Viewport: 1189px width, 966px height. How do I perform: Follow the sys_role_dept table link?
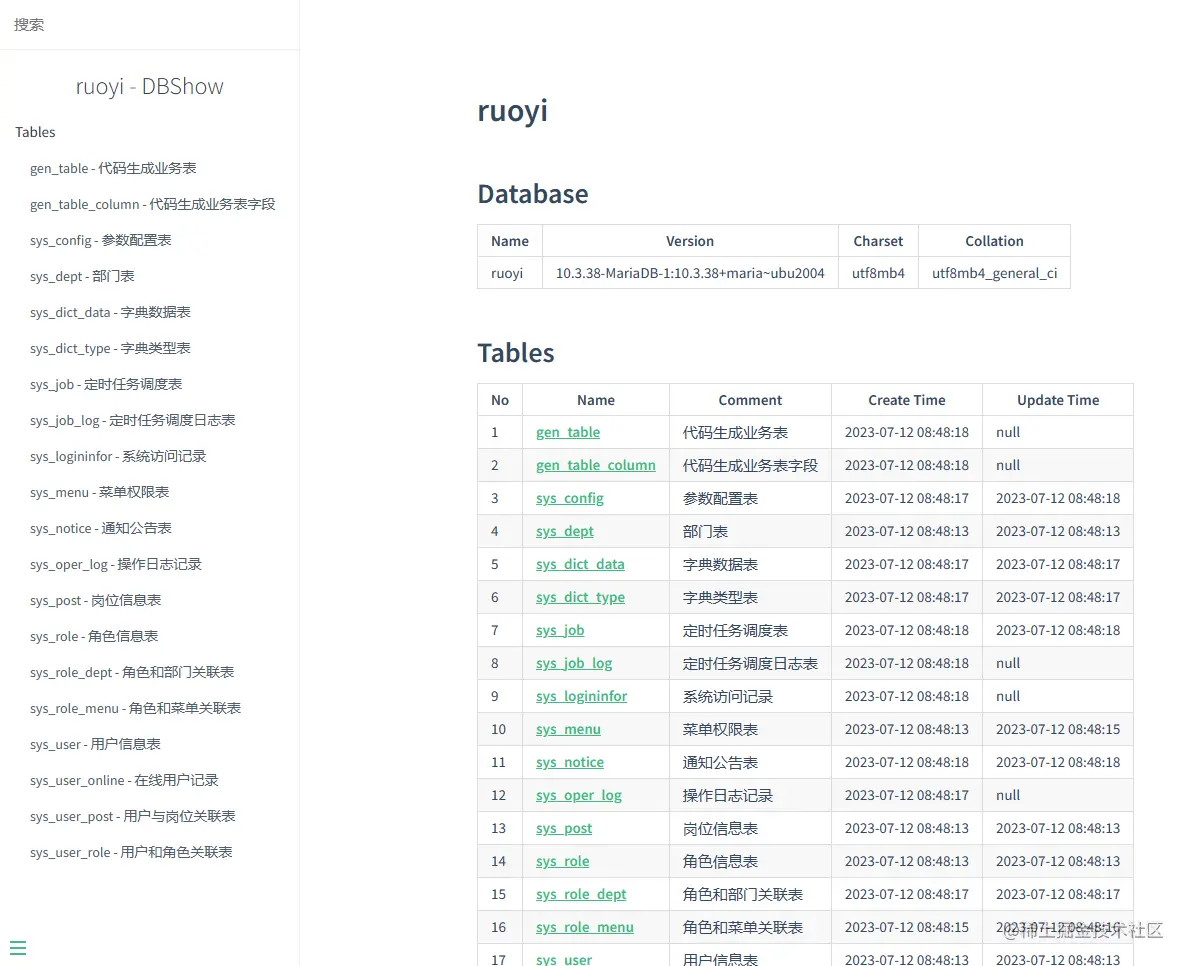point(581,895)
